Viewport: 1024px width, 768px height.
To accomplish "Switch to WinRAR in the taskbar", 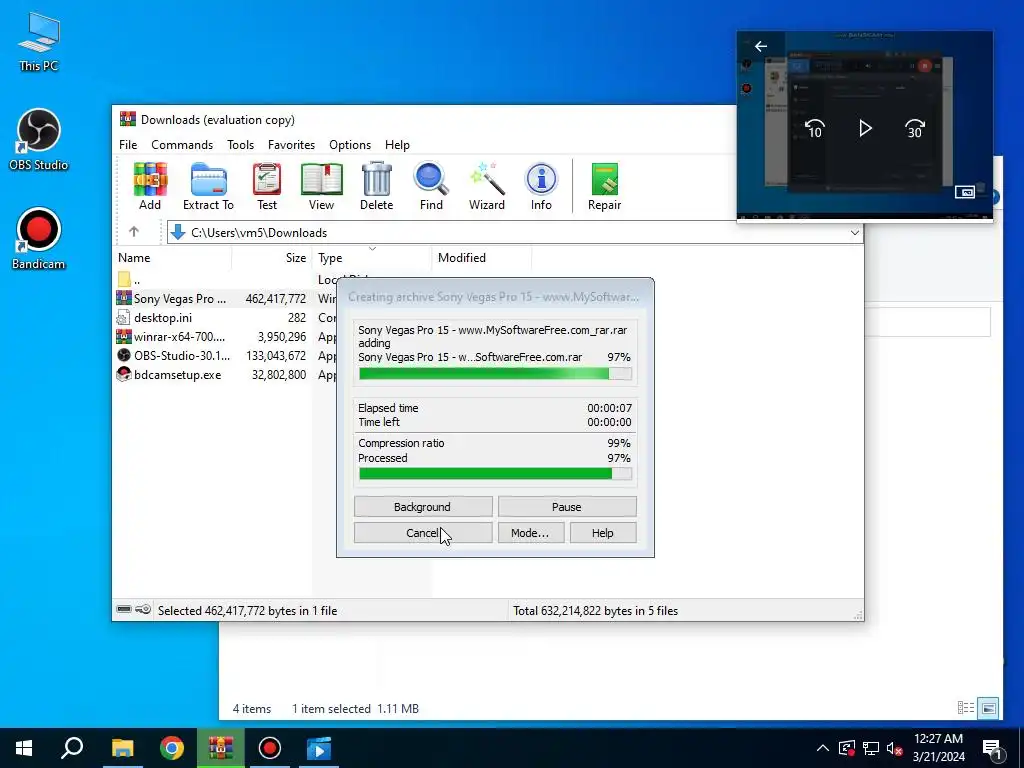I will click(x=221, y=748).
